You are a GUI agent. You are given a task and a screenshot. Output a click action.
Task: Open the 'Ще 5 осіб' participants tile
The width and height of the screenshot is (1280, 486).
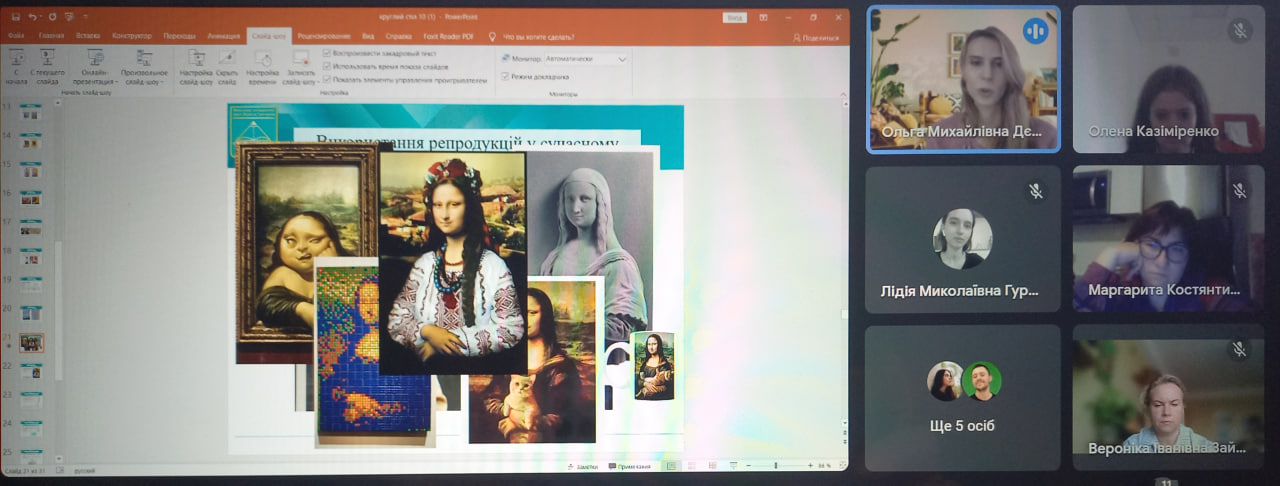click(x=963, y=397)
